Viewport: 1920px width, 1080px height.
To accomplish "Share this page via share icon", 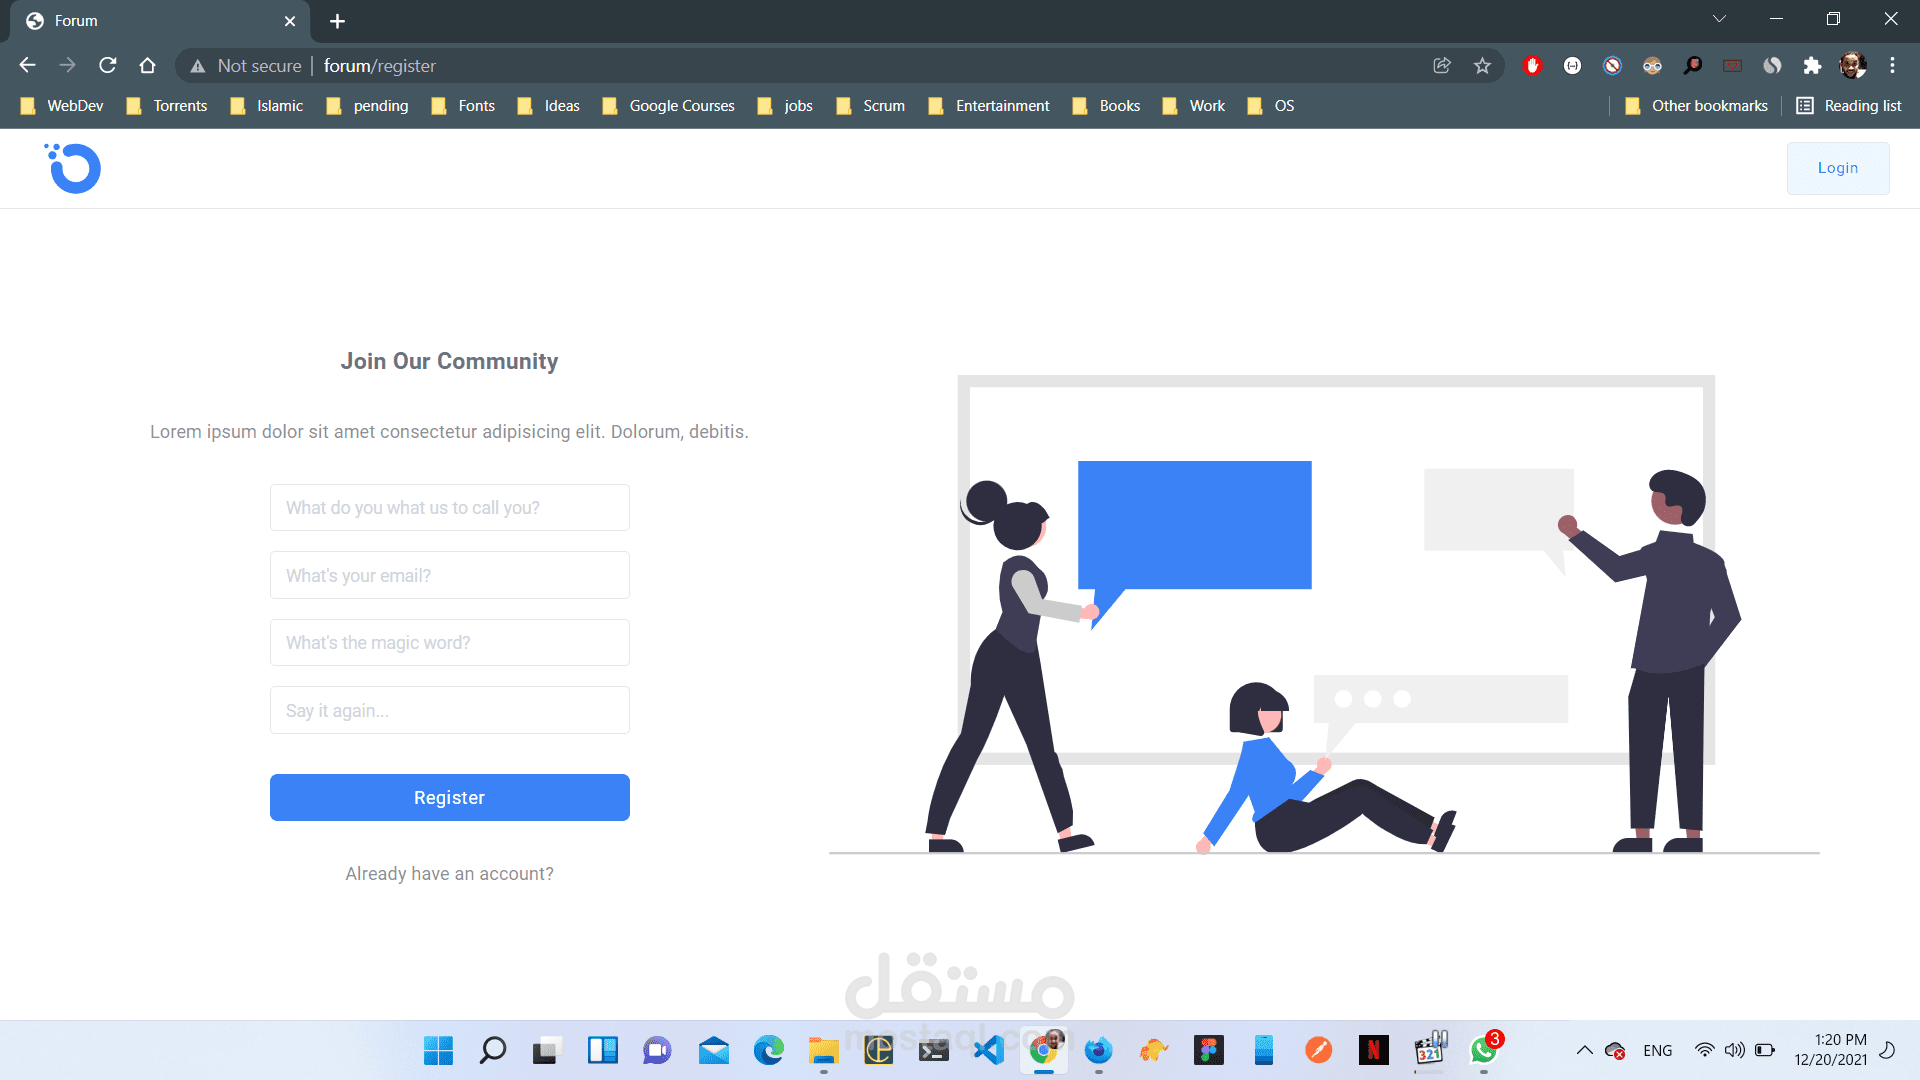I will tap(1442, 66).
